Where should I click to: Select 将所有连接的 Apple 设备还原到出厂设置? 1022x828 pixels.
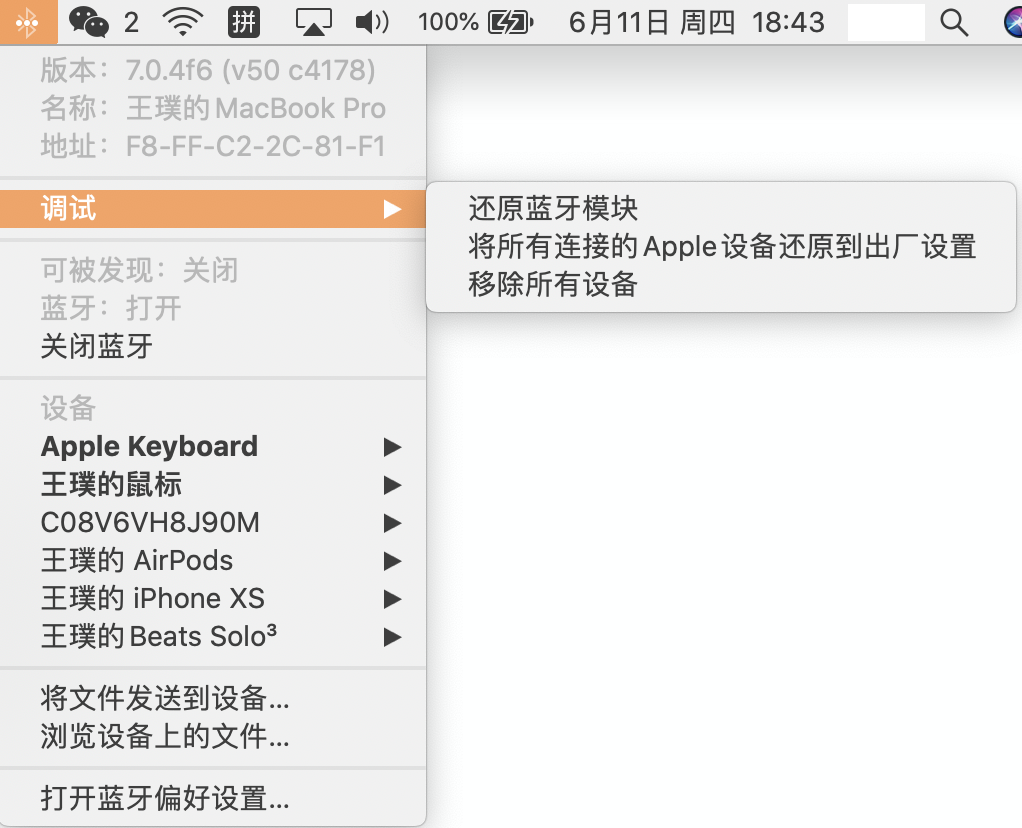pyautogui.click(x=721, y=246)
